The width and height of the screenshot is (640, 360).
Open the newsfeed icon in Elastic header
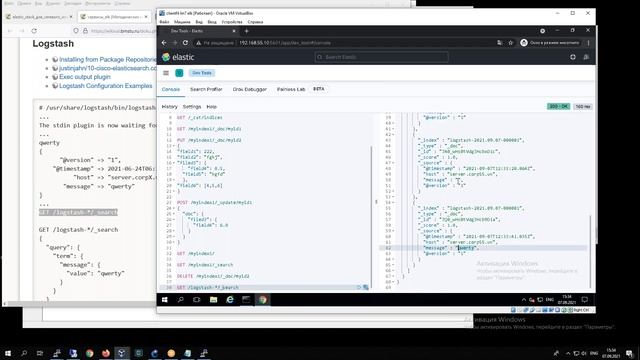586,57
